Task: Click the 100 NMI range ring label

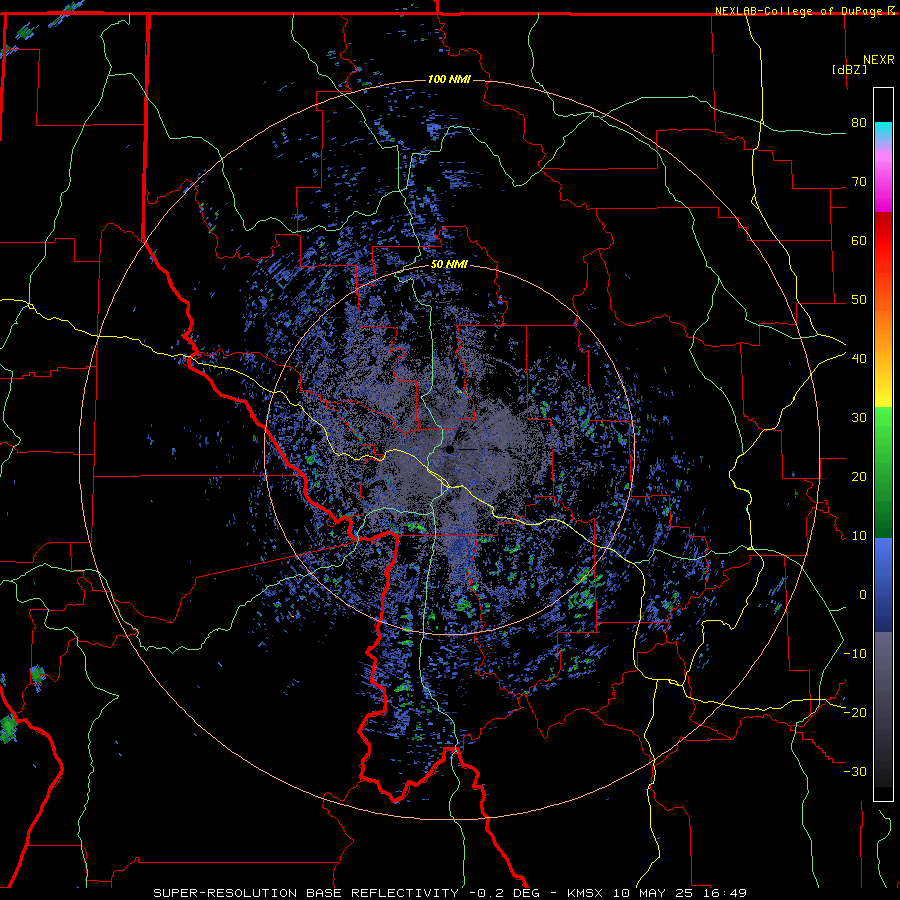Action: (449, 79)
